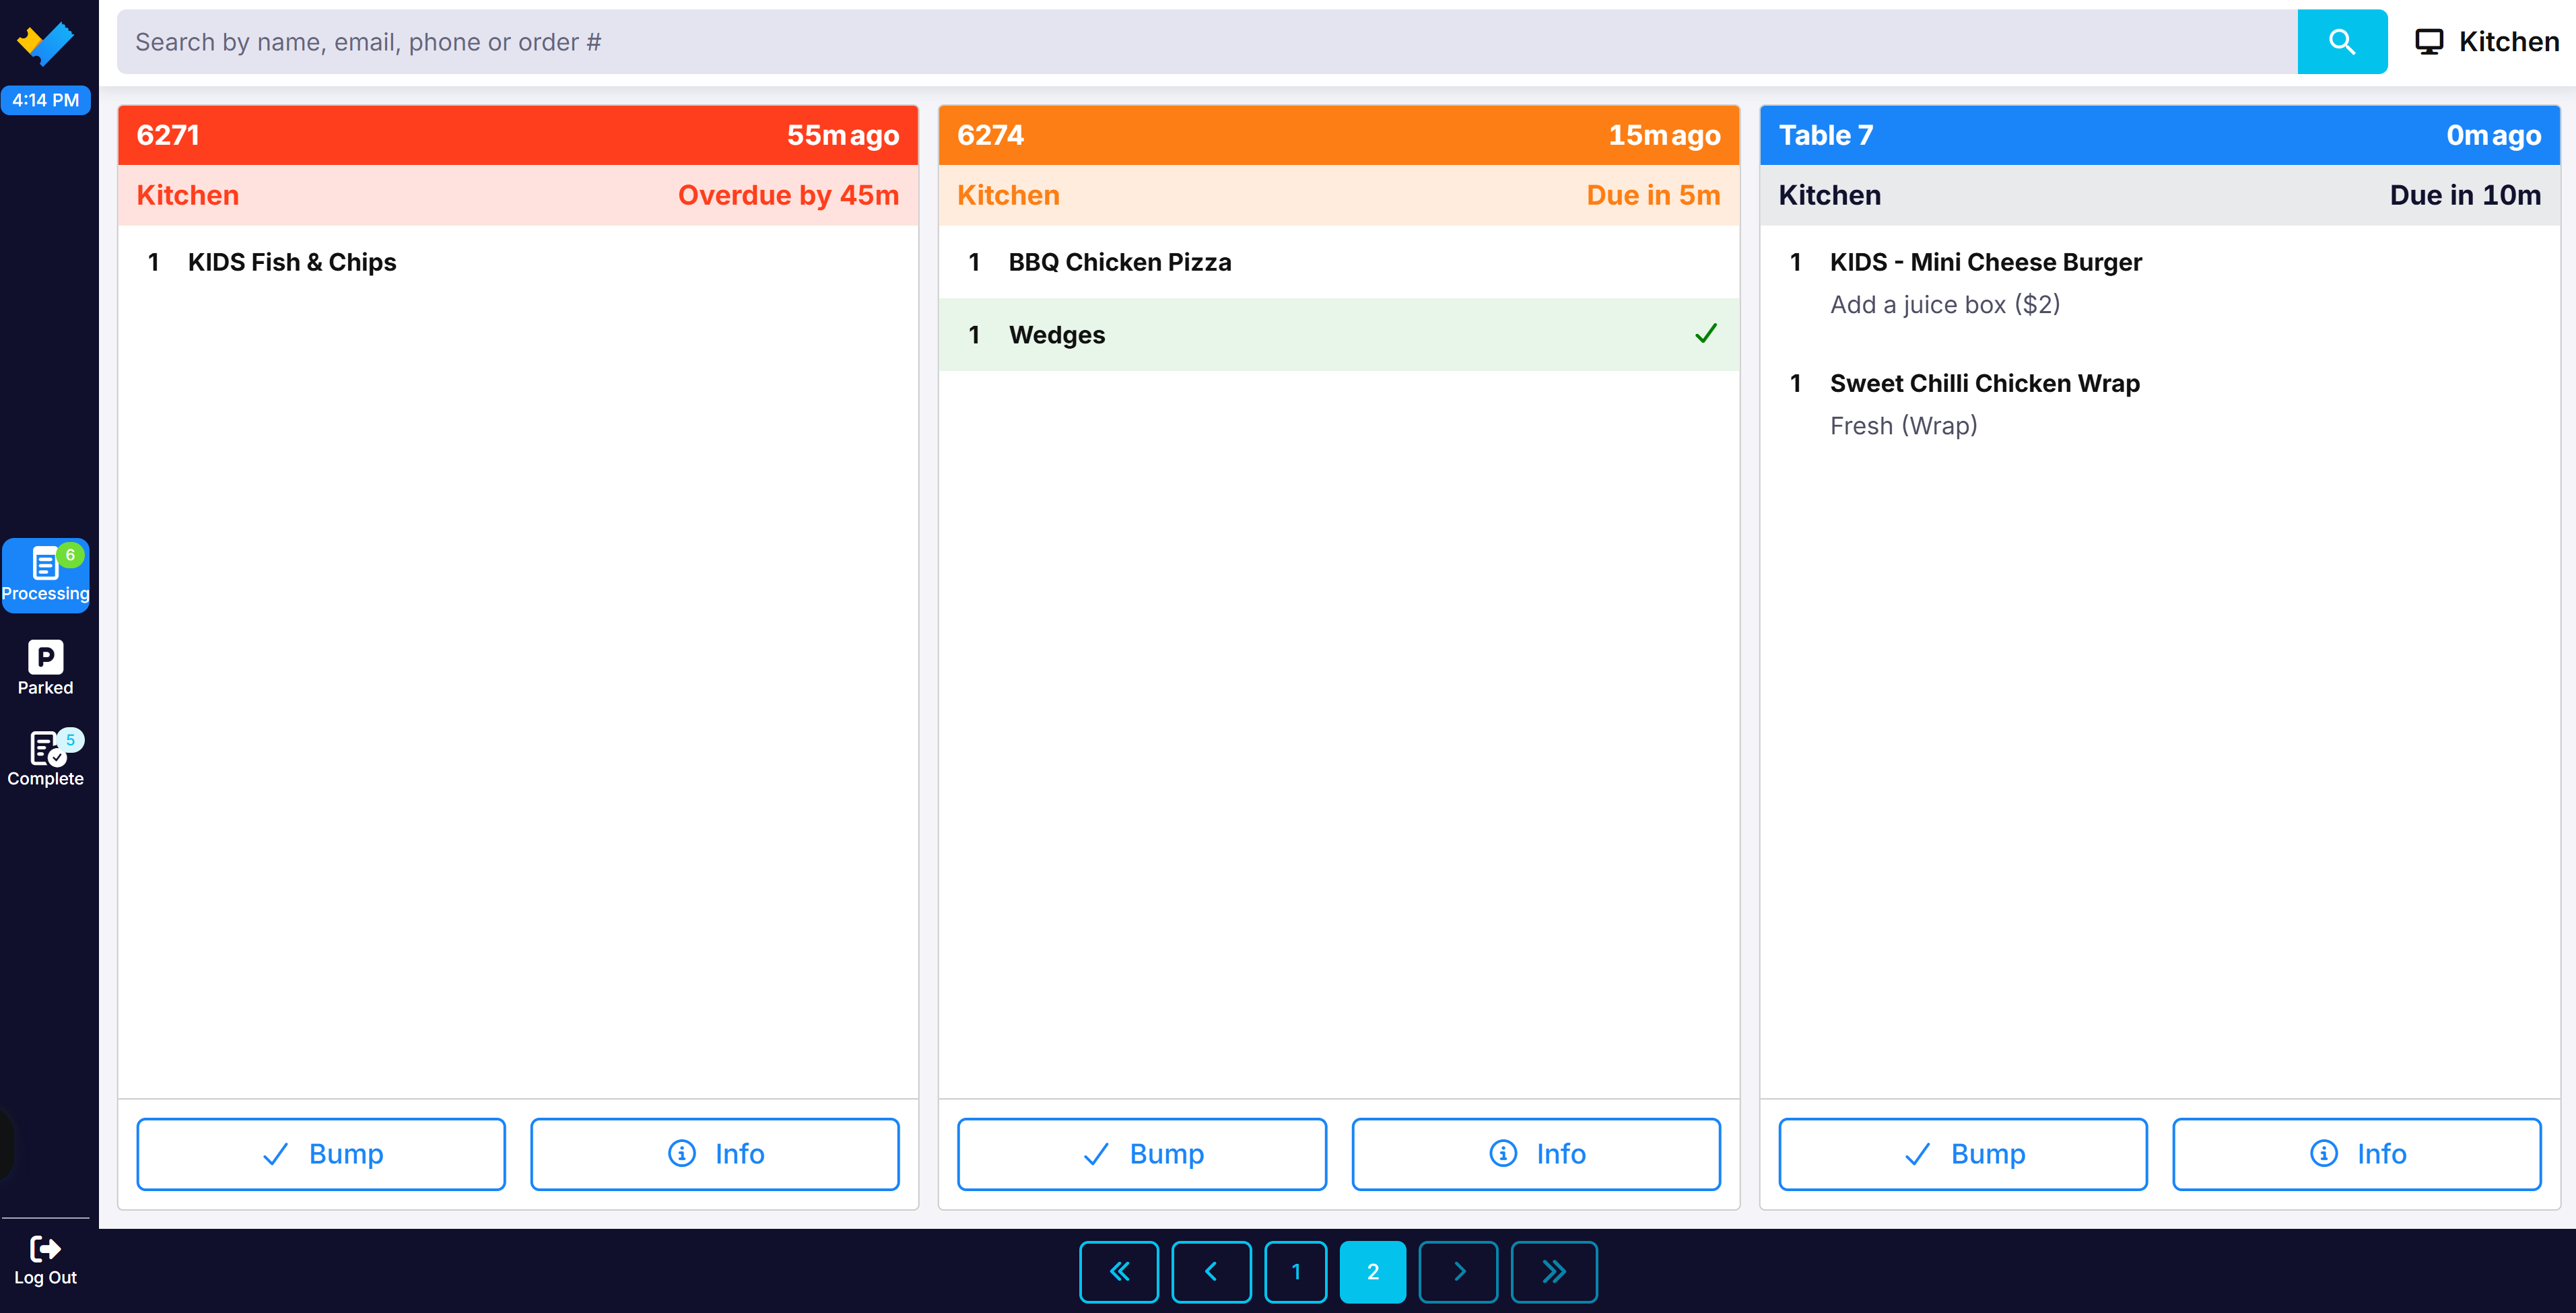2576x1313 pixels.
Task: Open the Parked orders view
Action: [x=45, y=668]
